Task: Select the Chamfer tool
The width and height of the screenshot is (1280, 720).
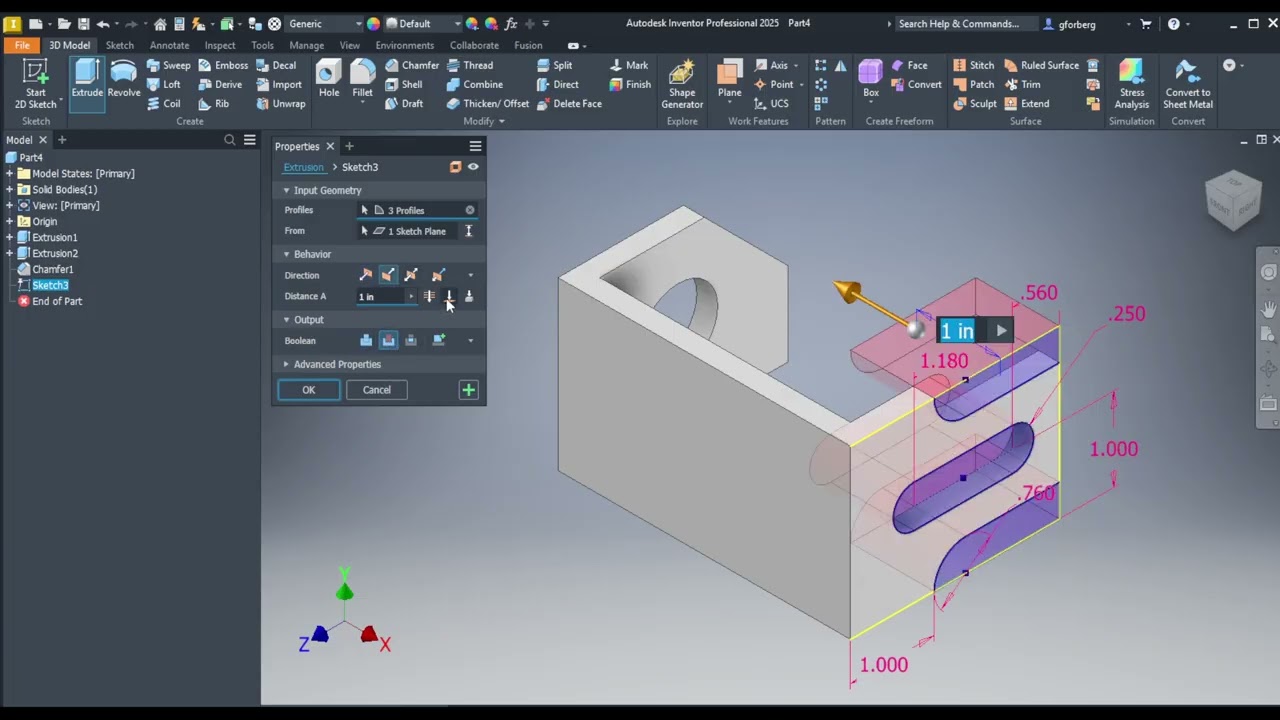Action: tap(411, 65)
